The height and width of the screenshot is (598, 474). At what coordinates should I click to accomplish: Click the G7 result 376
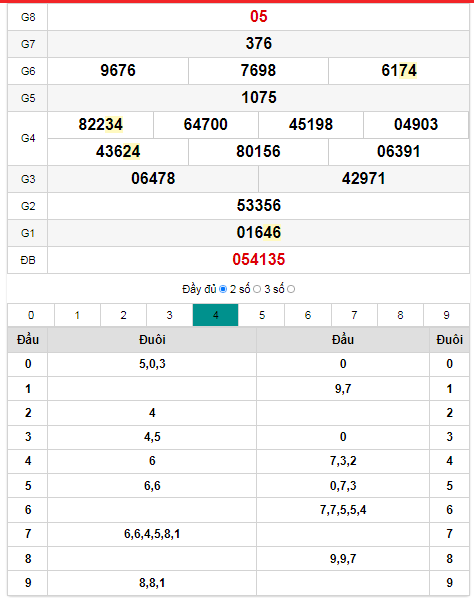[259, 43]
